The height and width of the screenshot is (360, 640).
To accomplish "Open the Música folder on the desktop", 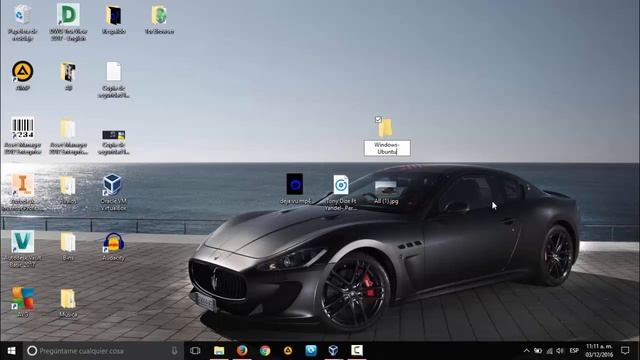I will [x=68, y=299].
